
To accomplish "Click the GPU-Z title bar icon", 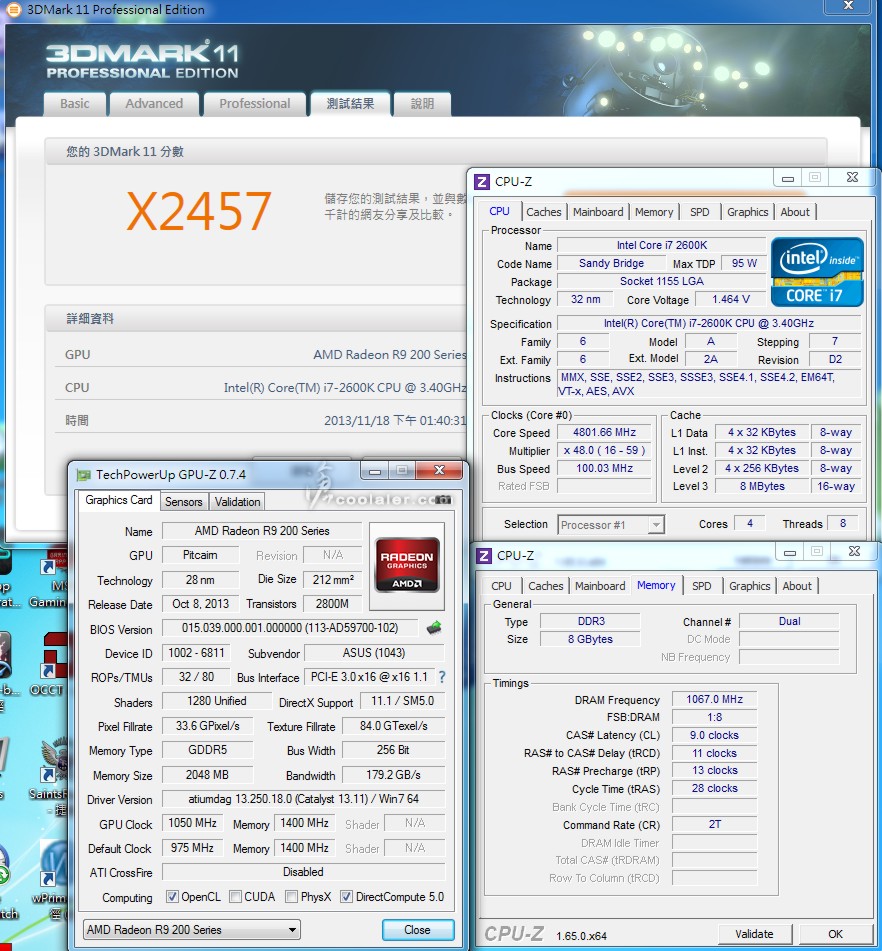I will pyautogui.click(x=83, y=475).
